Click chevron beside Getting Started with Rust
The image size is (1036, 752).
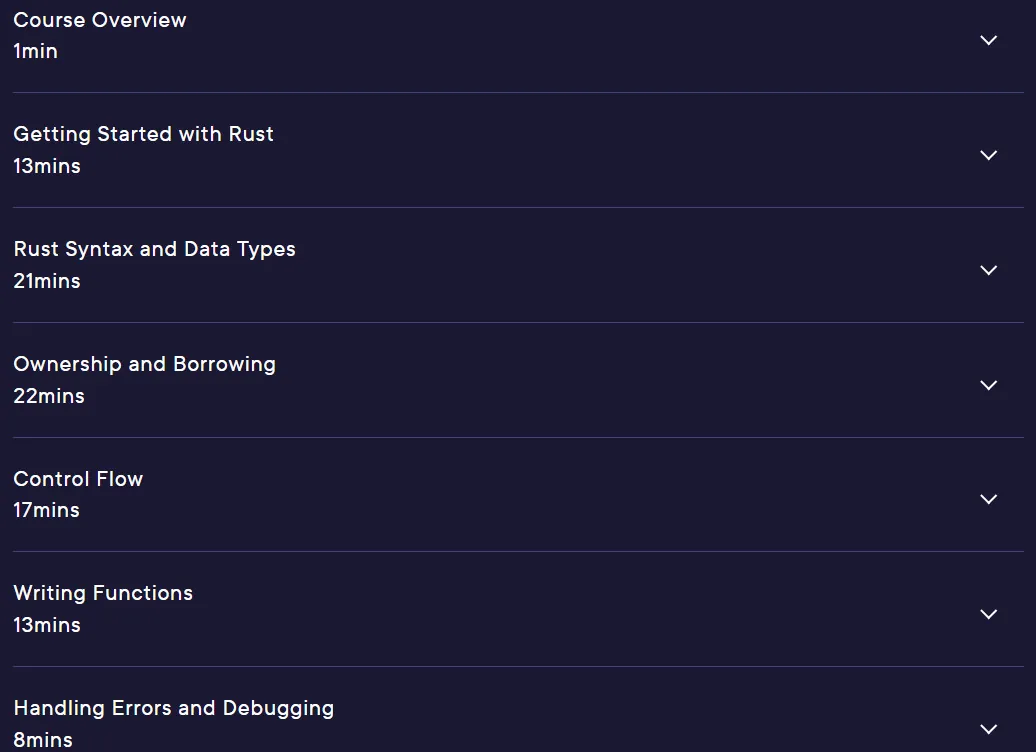[988, 155]
